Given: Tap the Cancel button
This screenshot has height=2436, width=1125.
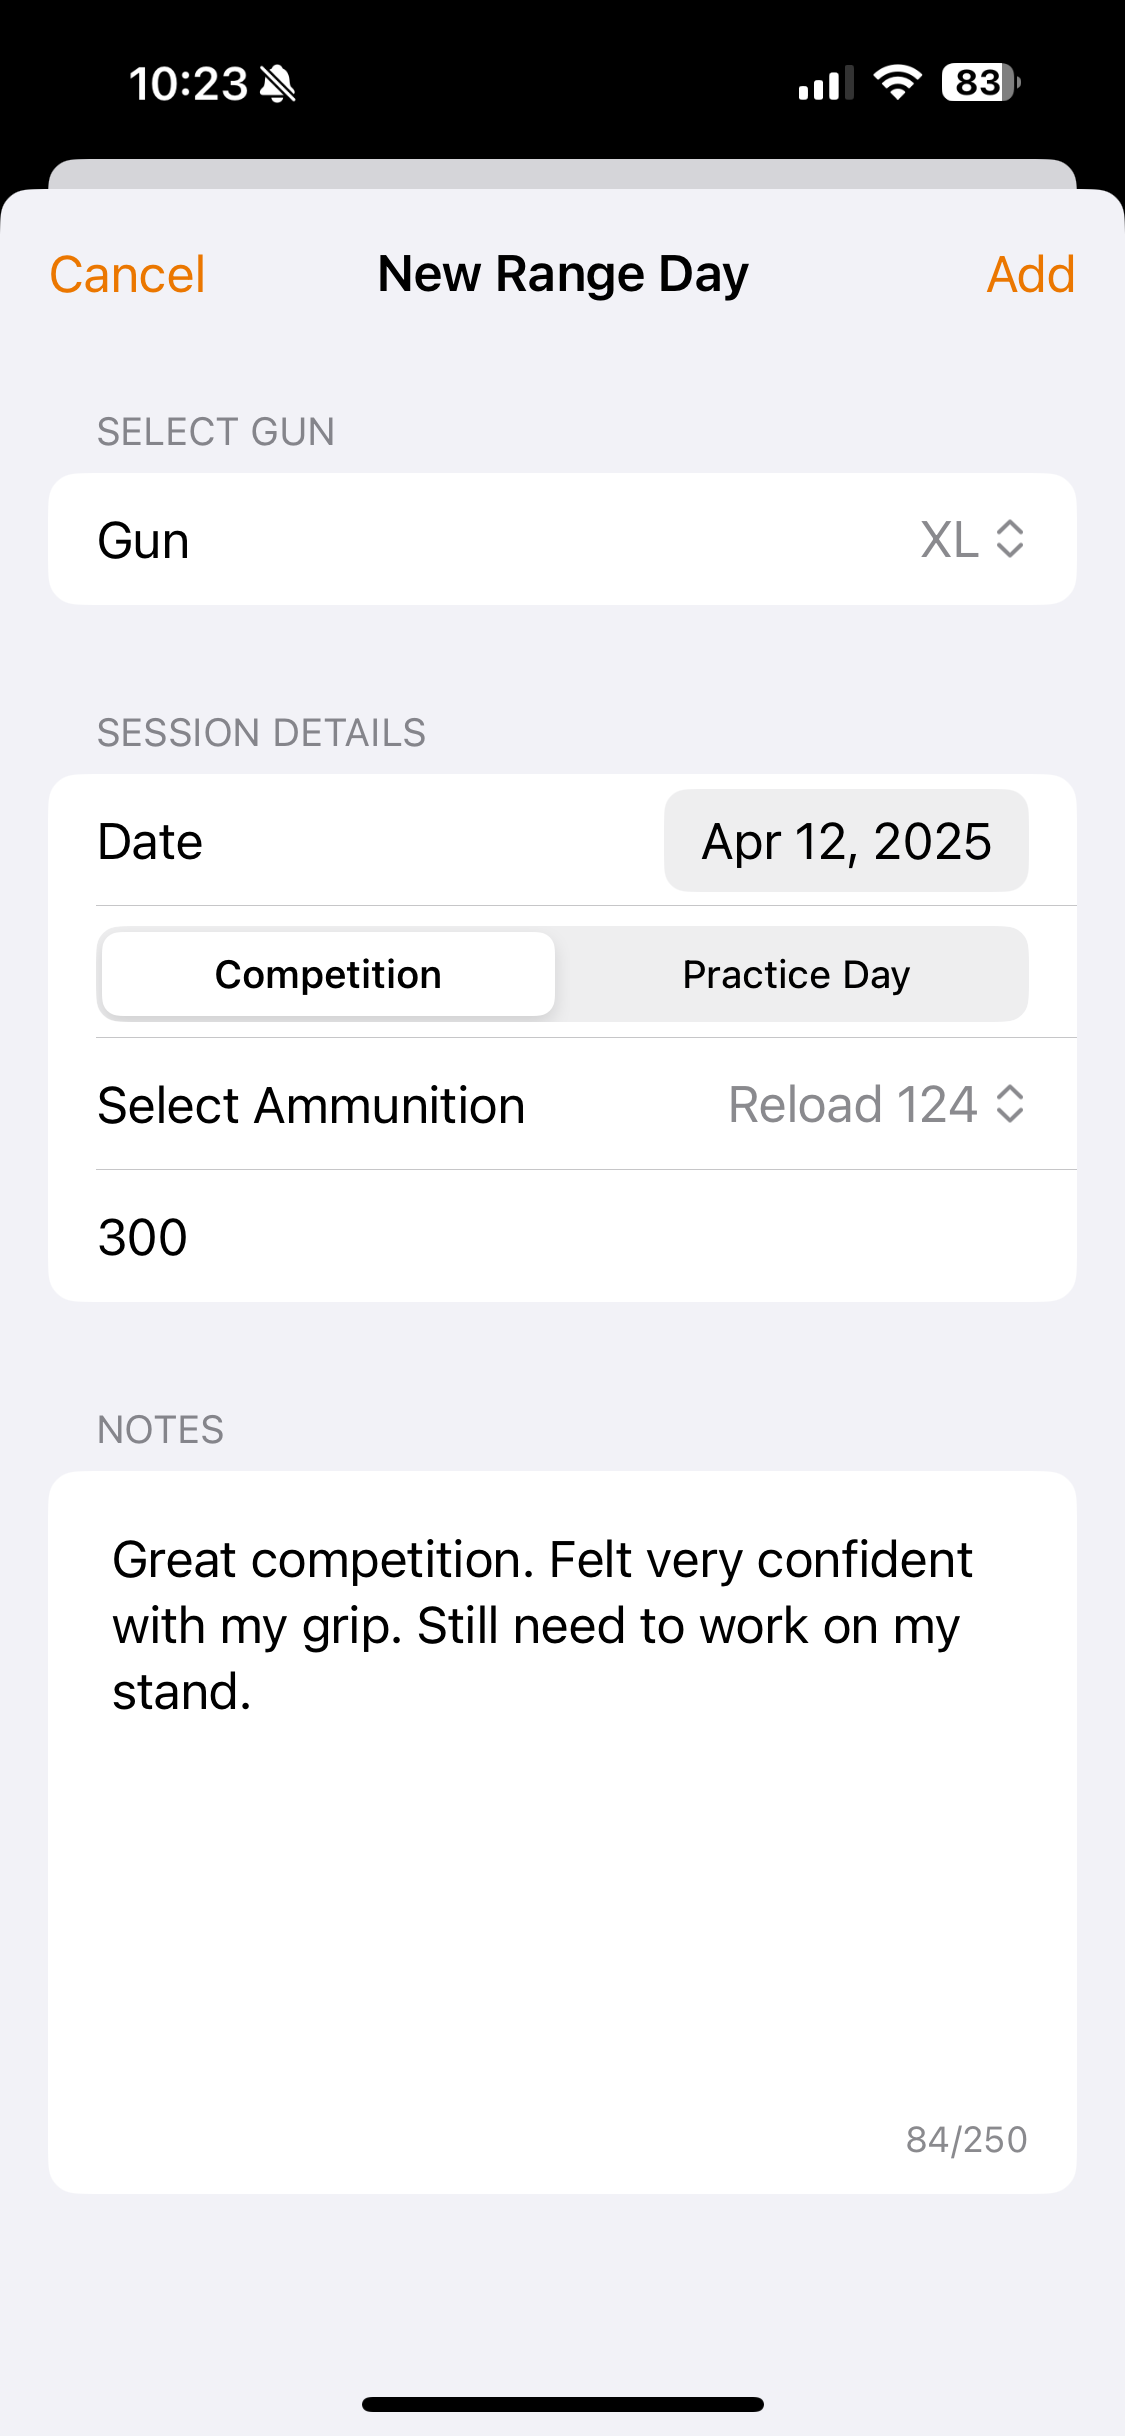Looking at the screenshot, I should coord(127,275).
